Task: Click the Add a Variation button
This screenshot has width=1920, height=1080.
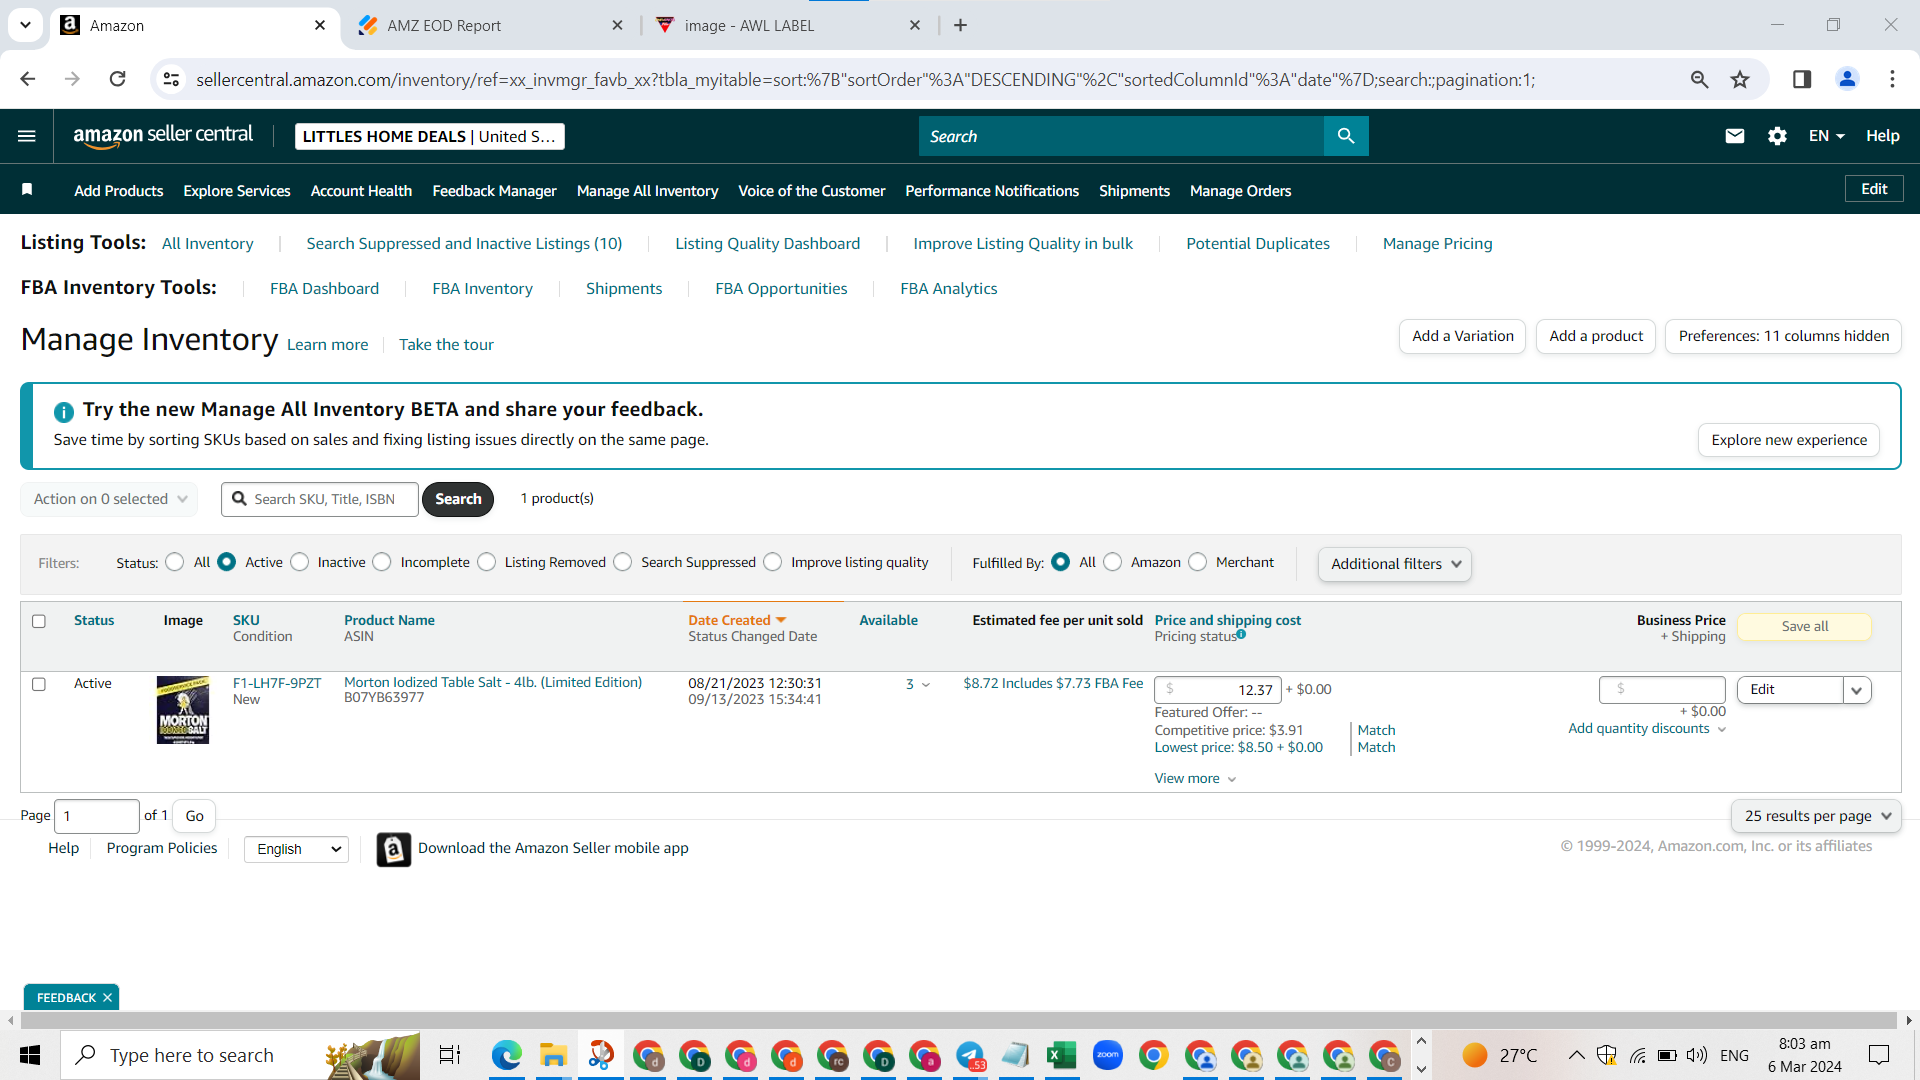Action: (1463, 336)
